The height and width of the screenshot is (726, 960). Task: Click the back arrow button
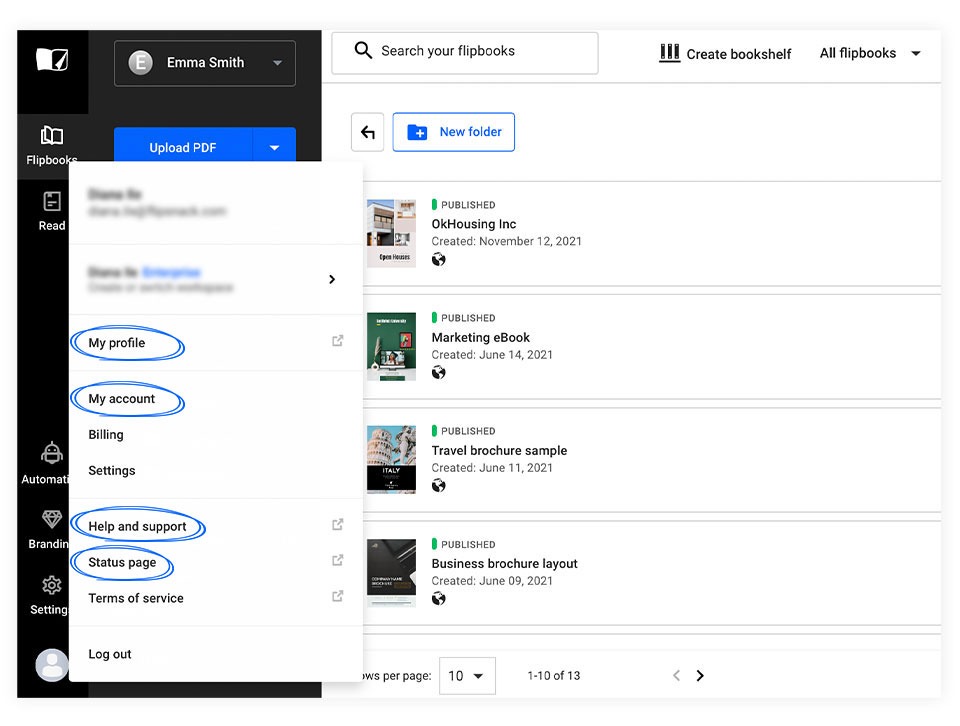(x=367, y=132)
